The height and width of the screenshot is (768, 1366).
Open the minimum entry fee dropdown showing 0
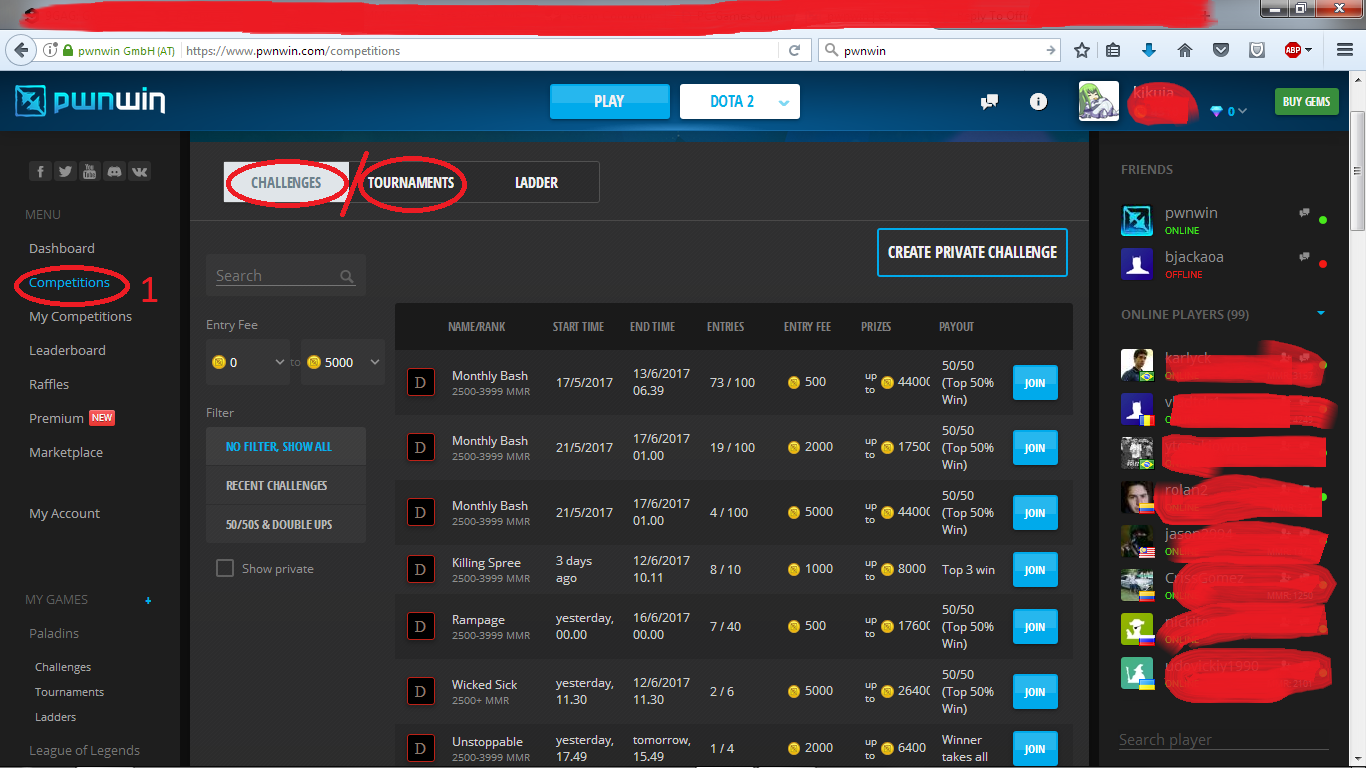248,362
